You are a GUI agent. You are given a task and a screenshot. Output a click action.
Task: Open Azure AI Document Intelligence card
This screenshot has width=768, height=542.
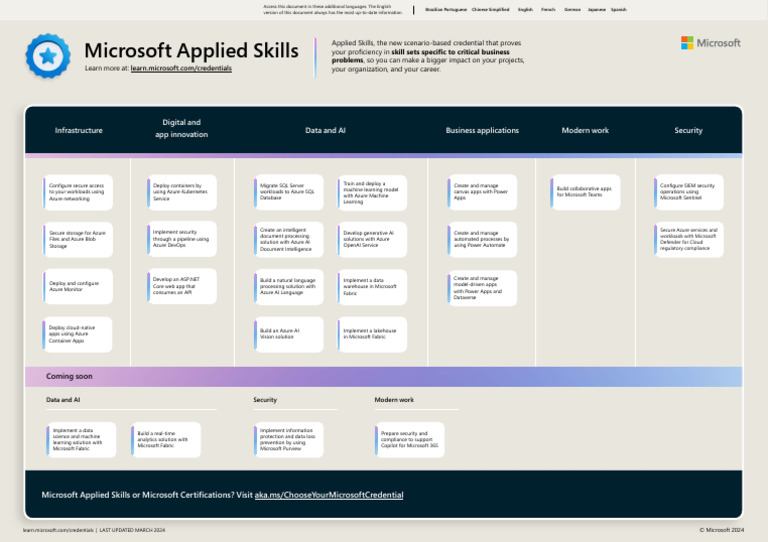[x=288, y=239]
